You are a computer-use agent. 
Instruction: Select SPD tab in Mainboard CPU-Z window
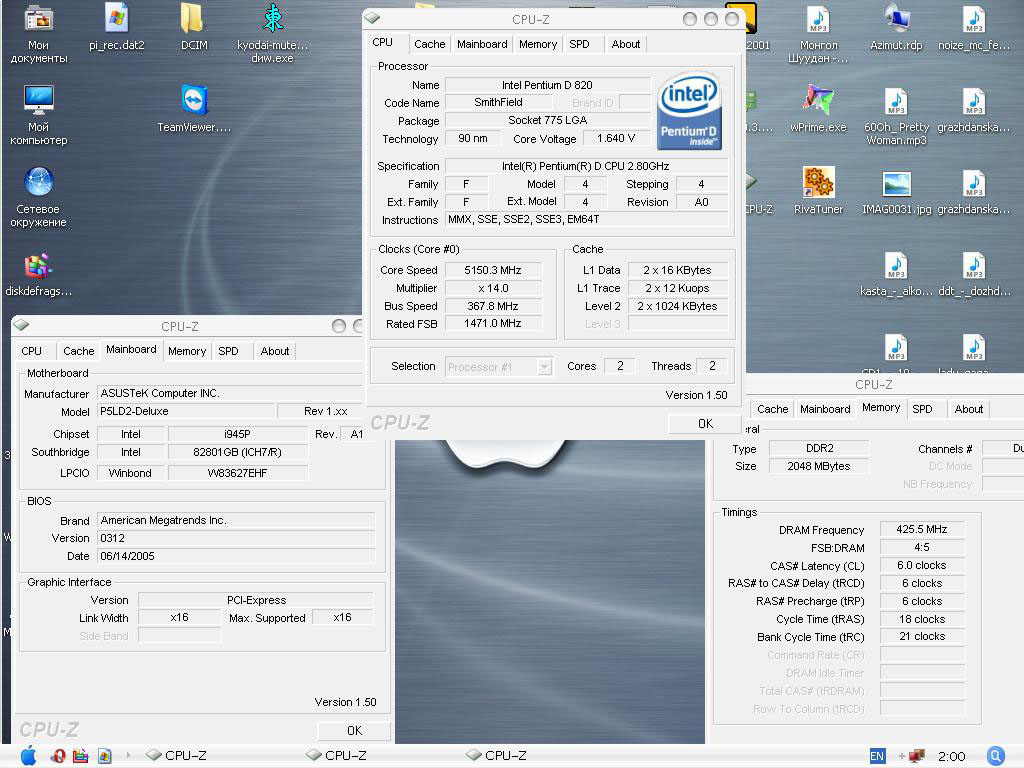coord(228,351)
